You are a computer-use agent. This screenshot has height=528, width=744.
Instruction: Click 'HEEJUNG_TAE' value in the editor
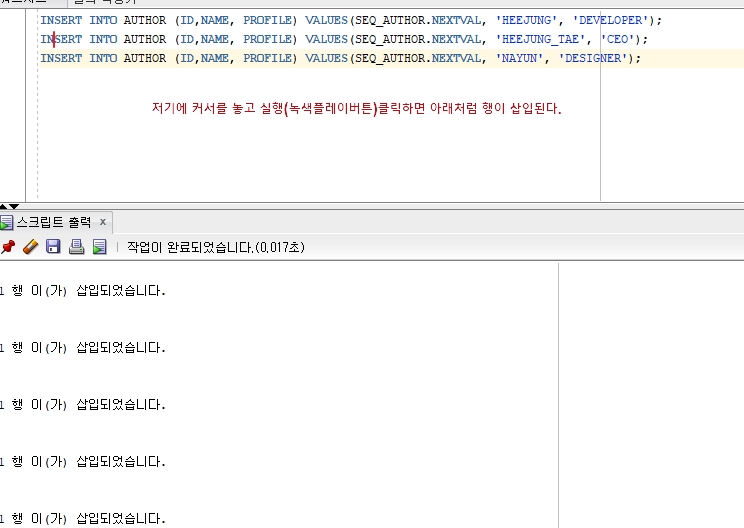pos(540,39)
